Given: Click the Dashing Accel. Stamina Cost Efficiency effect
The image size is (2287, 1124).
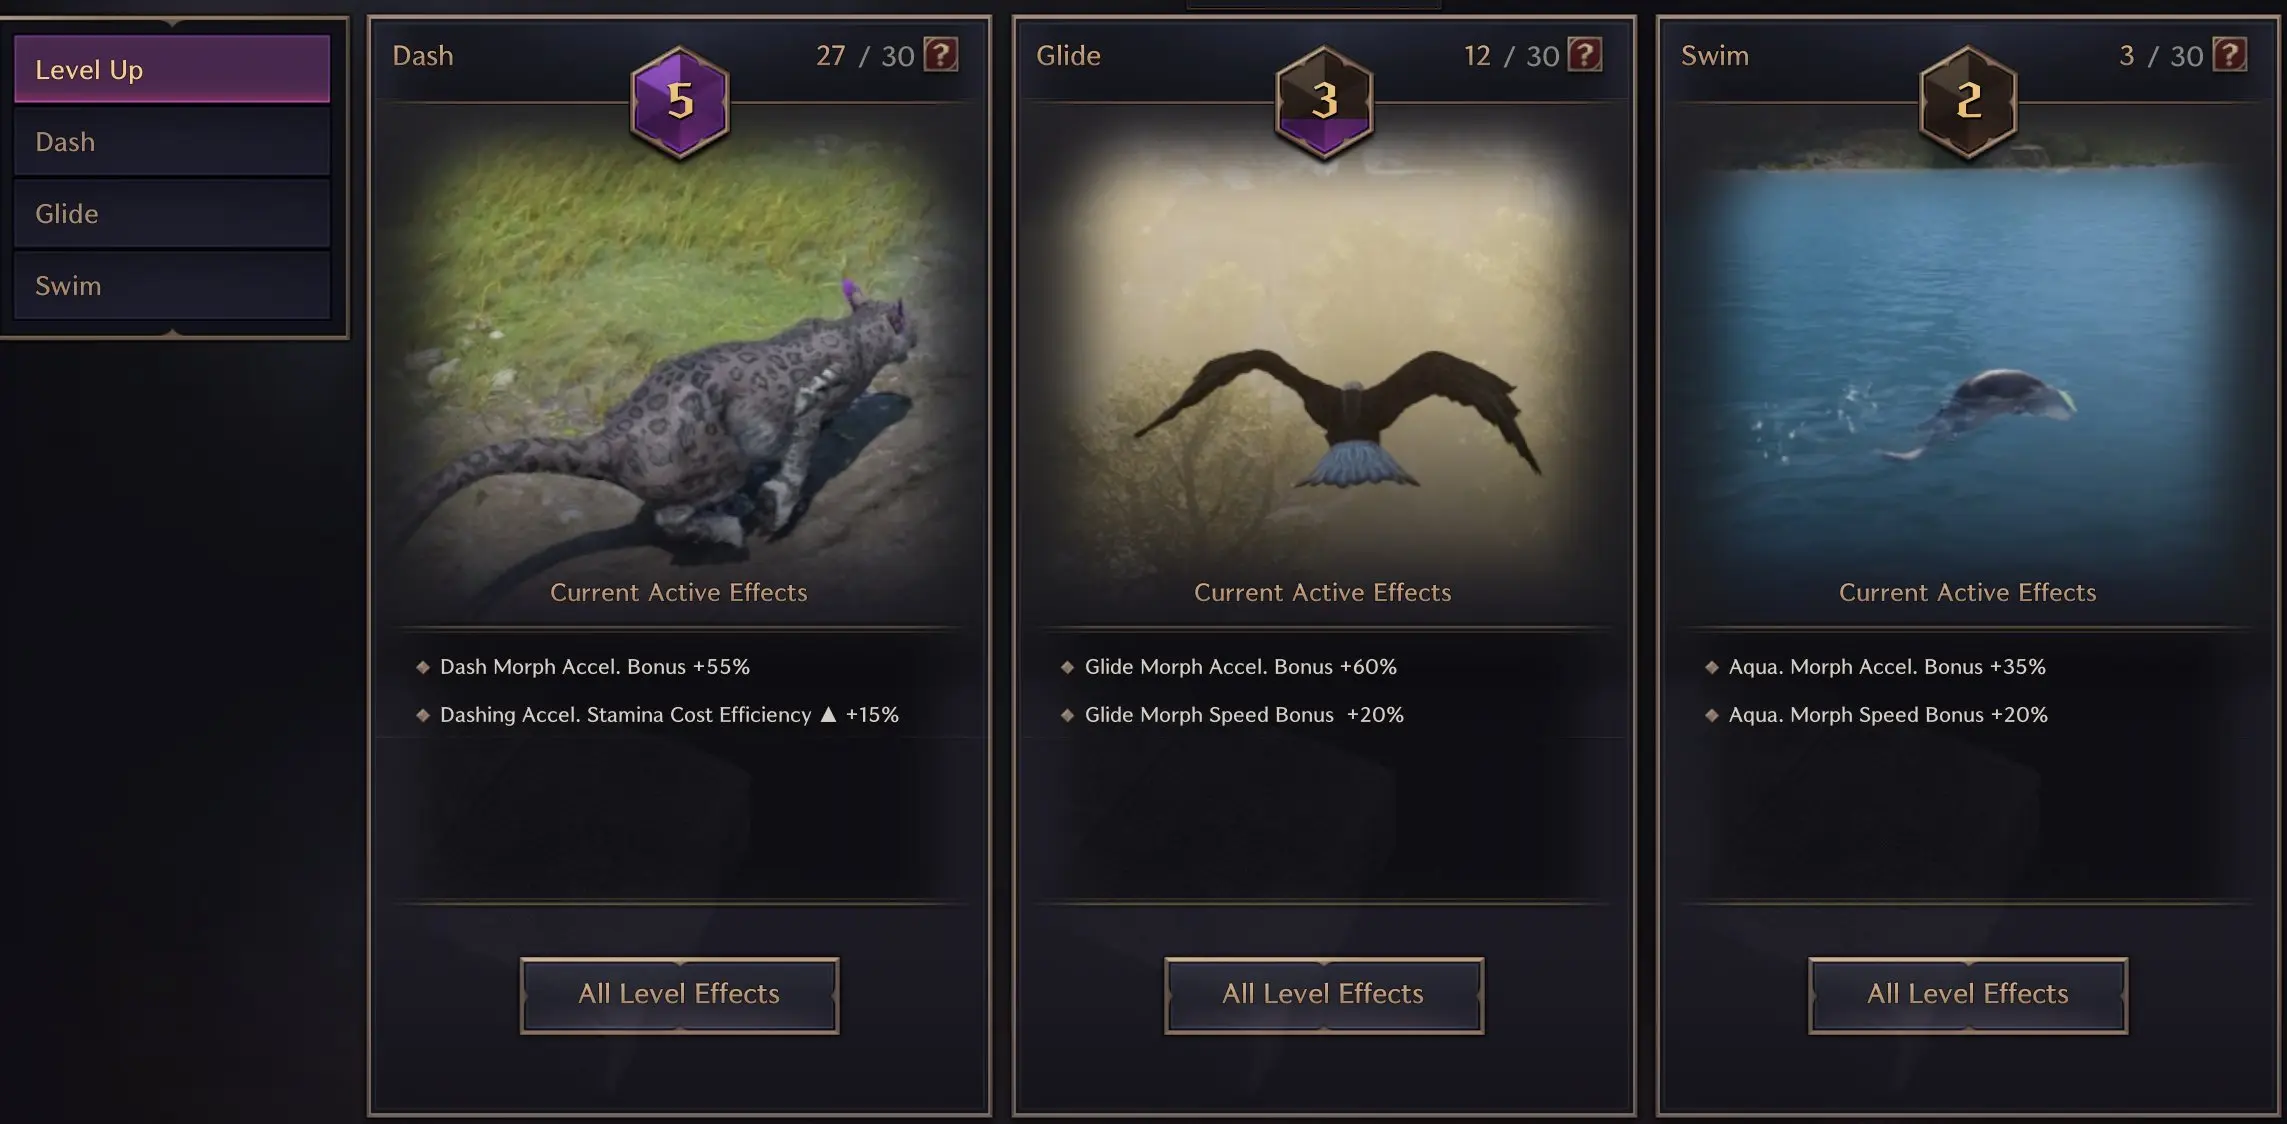Looking at the screenshot, I should pos(668,715).
